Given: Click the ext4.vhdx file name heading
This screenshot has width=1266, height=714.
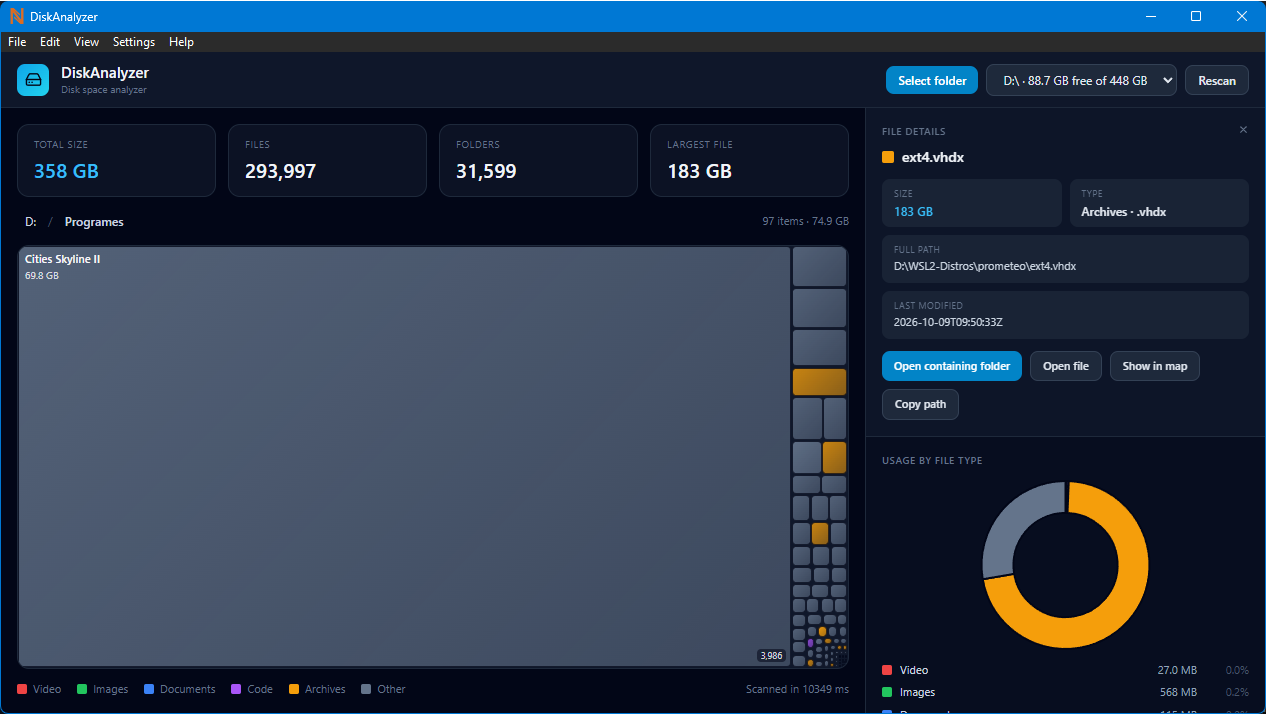Looking at the screenshot, I should [x=933, y=157].
